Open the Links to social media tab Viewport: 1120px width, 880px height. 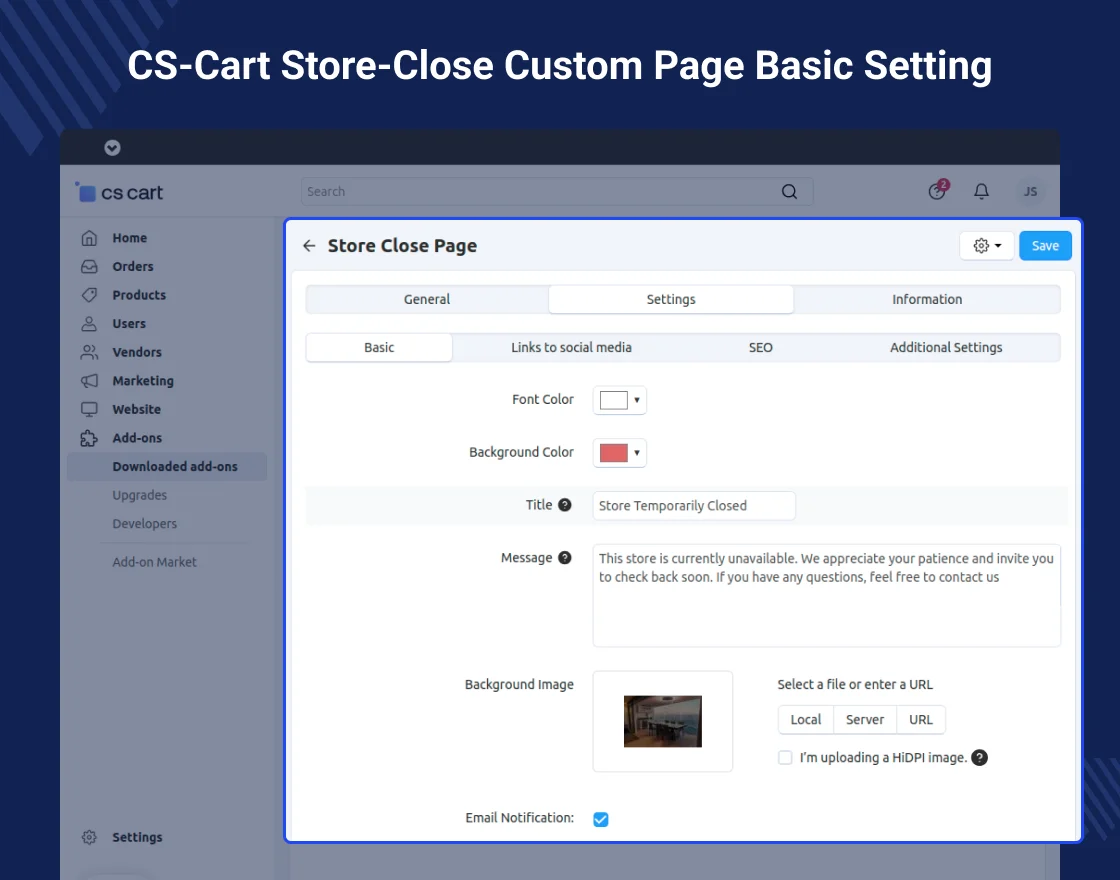(x=571, y=347)
